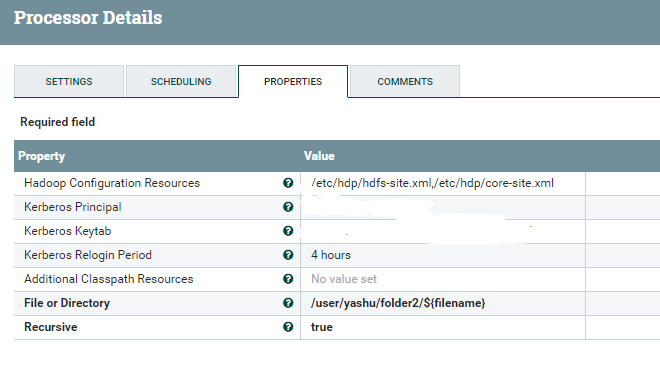The height and width of the screenshot is (387, 660).
Task: Select the Hadoop Configuration Resources property name
Action: [x=112, y=183]
